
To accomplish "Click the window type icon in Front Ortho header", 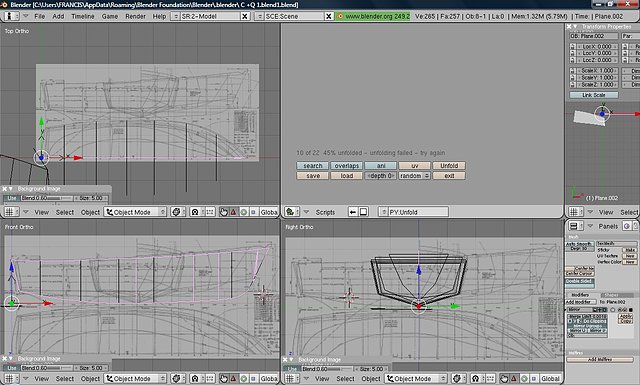I will [x=11, y=378].
